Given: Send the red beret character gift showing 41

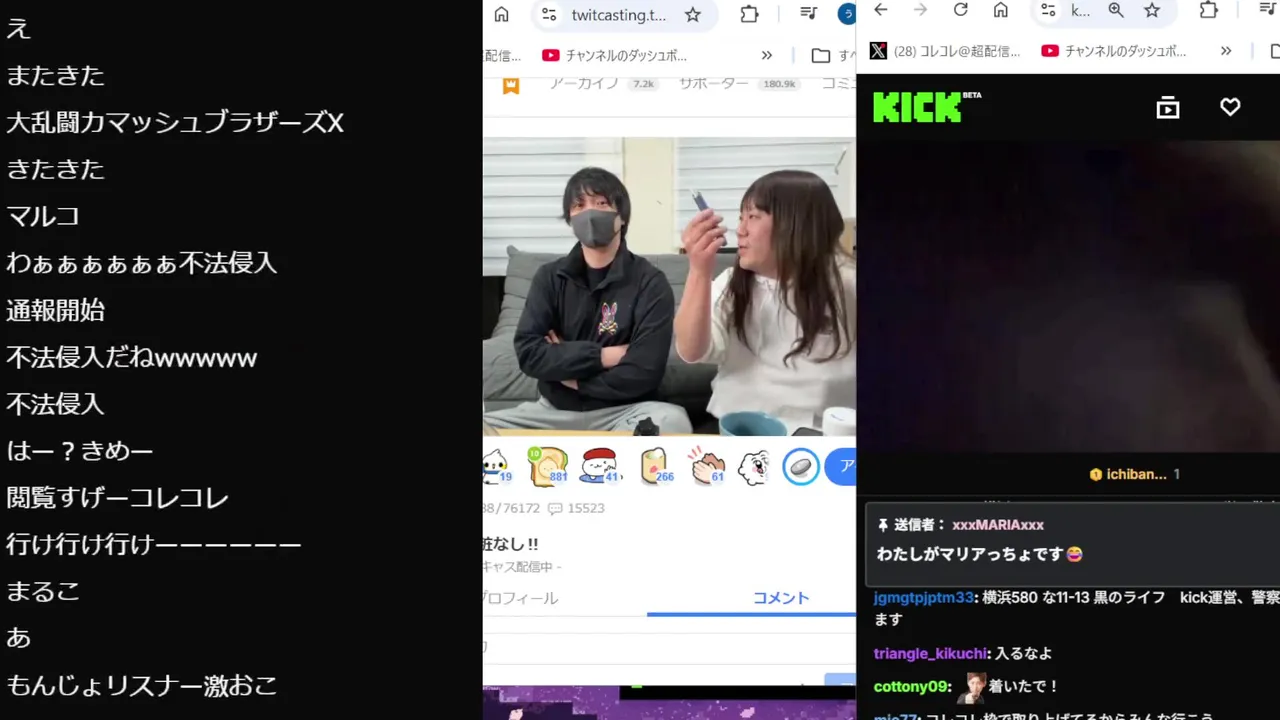Looking at the screenshot, I should pos(600,466).
